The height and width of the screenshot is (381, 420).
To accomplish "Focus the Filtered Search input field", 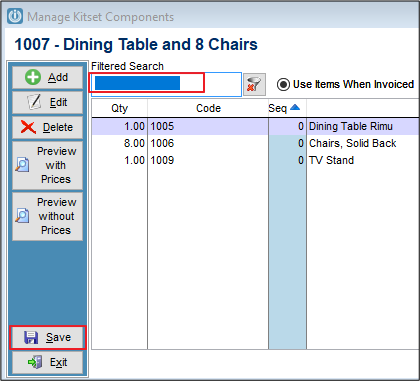I will (166, 84).
